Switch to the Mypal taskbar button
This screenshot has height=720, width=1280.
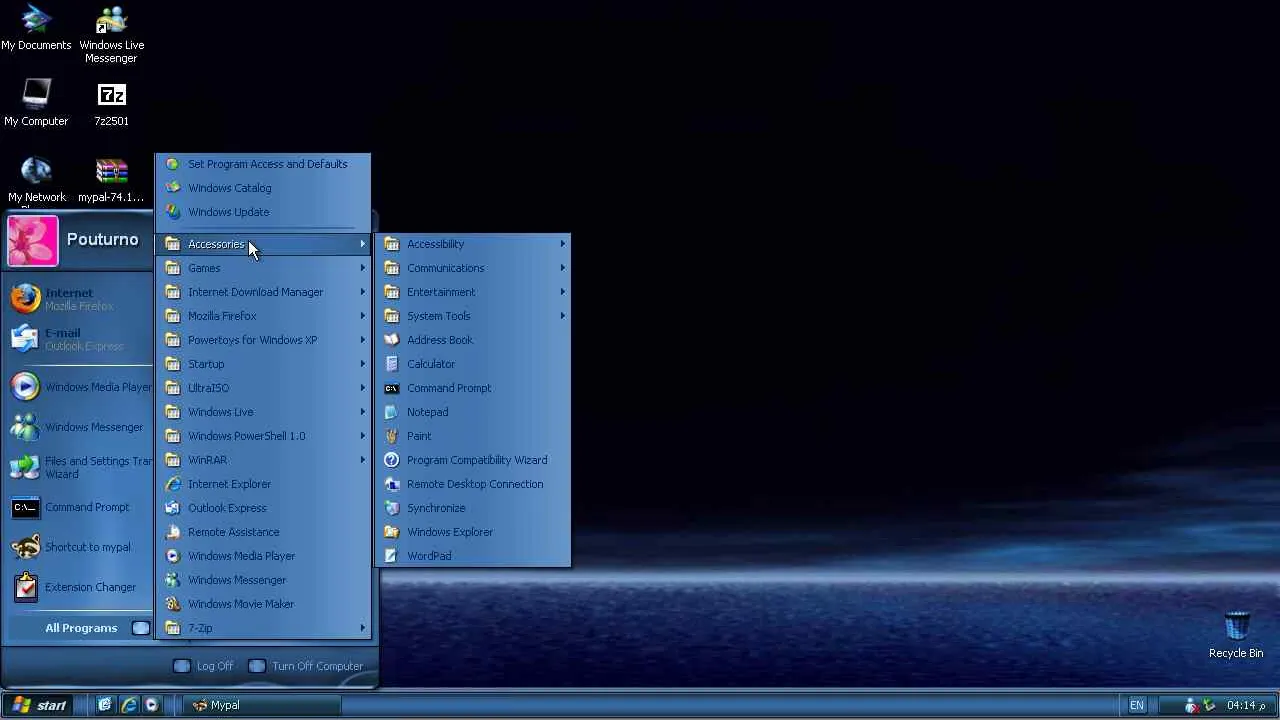pyautogui.click(x=264, y=705)
